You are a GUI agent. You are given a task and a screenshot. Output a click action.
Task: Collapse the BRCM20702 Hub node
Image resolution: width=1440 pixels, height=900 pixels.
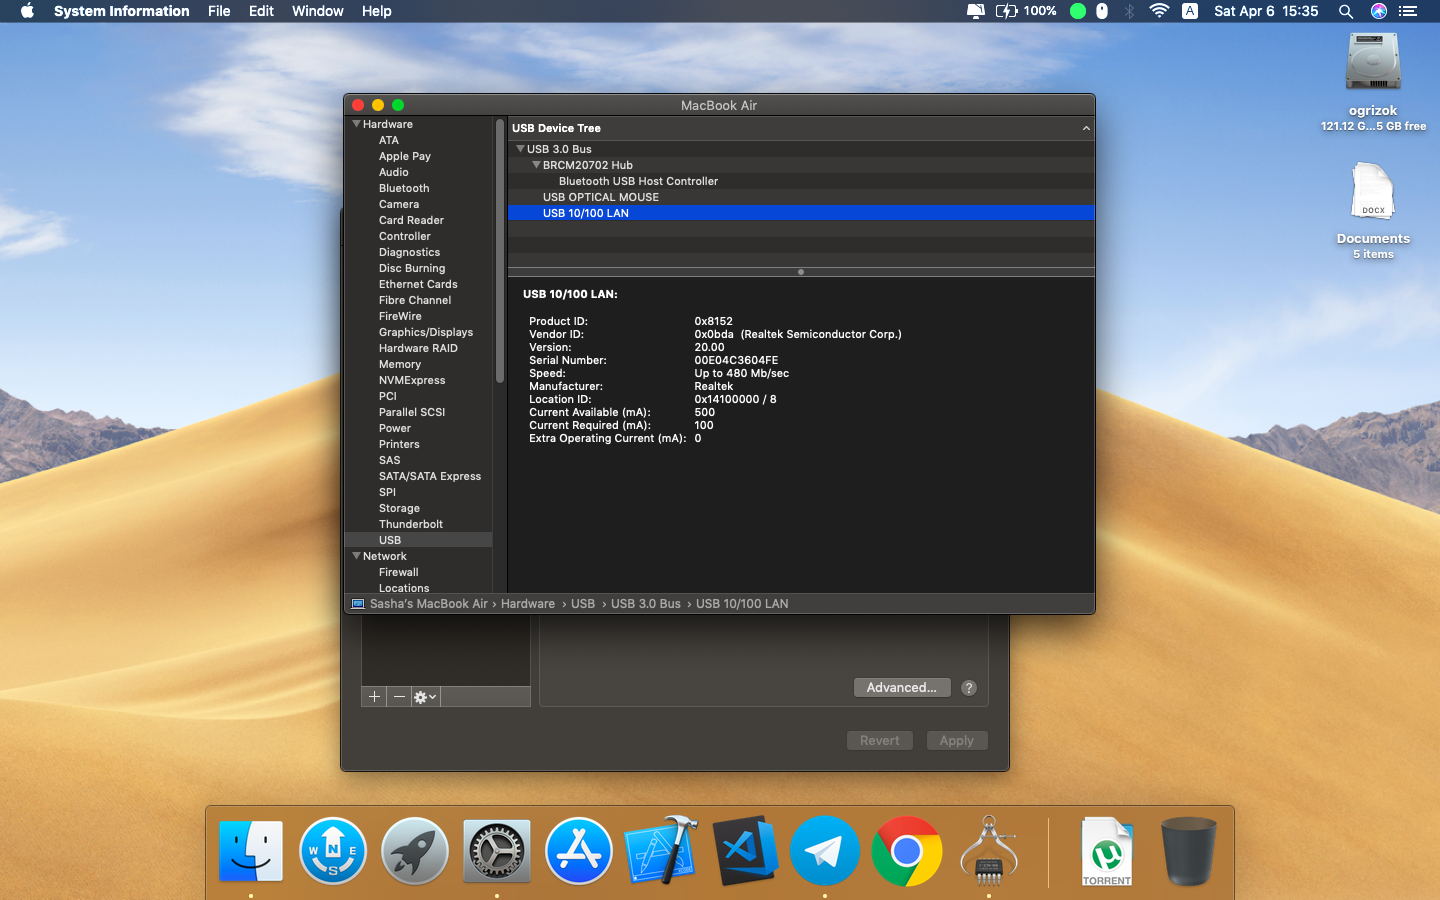[x=536, y=165]
